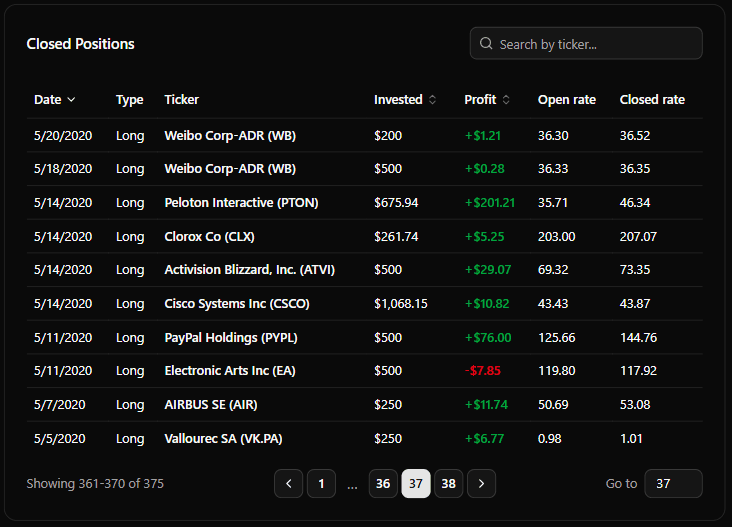The width and height of the screenshot is (732, 527).
Task: Click the pagination ellipsis
Action: click(x=352, y=486)
